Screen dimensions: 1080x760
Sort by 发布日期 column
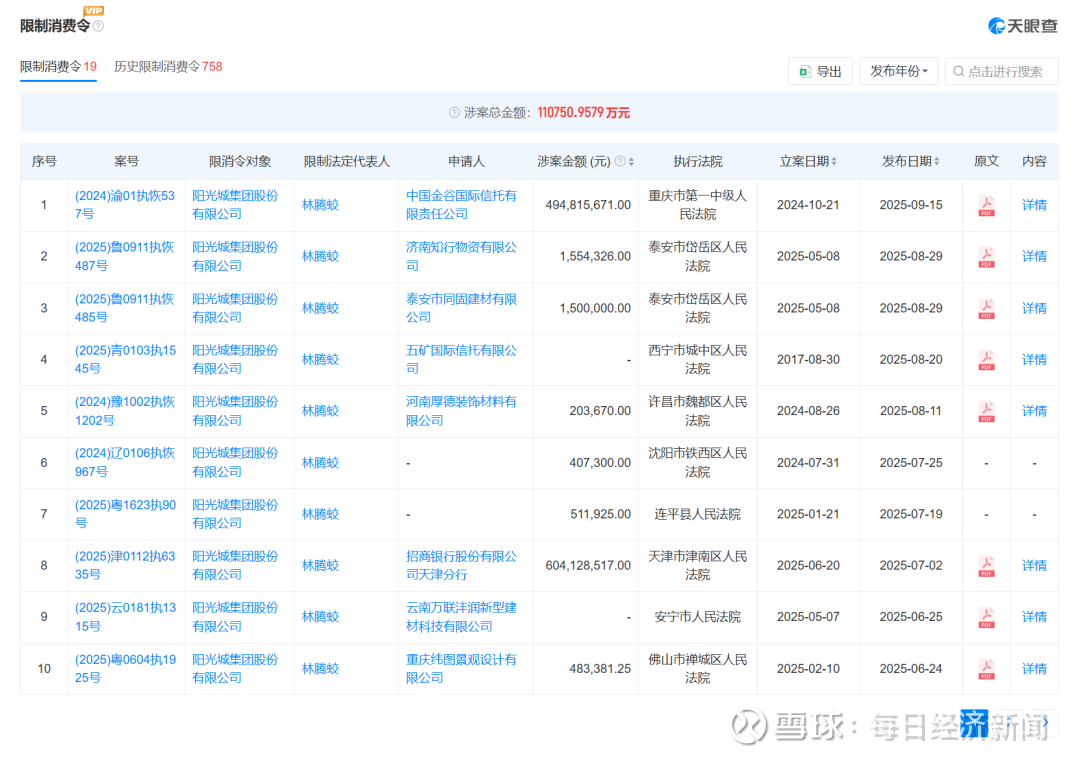point(936,162)
